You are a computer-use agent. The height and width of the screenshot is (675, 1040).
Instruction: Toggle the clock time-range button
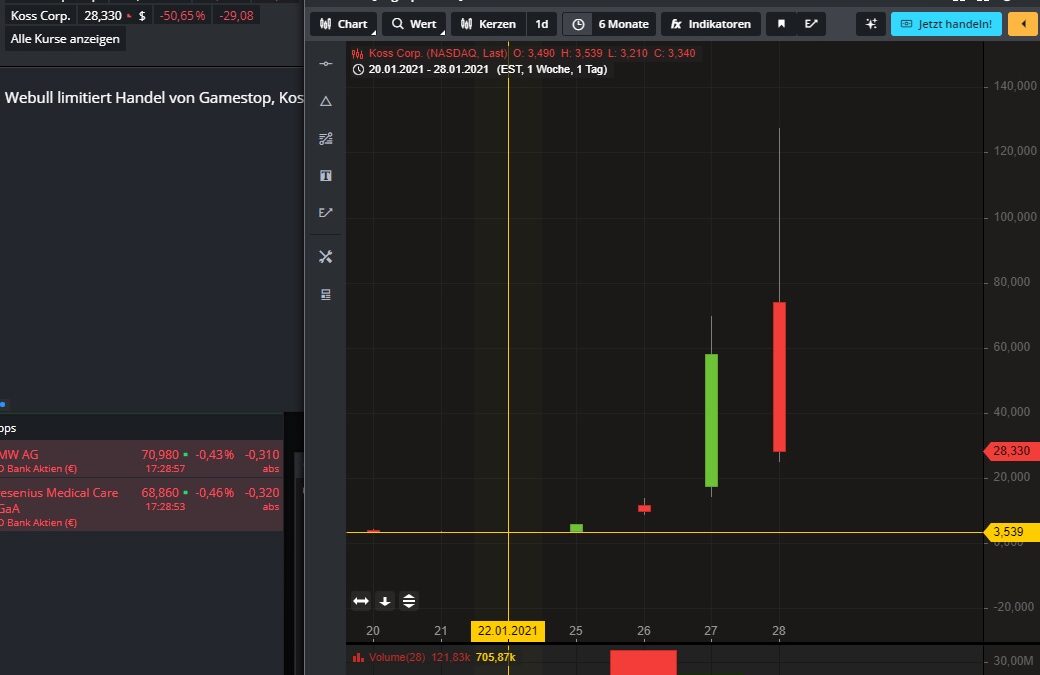pos(578,24)
